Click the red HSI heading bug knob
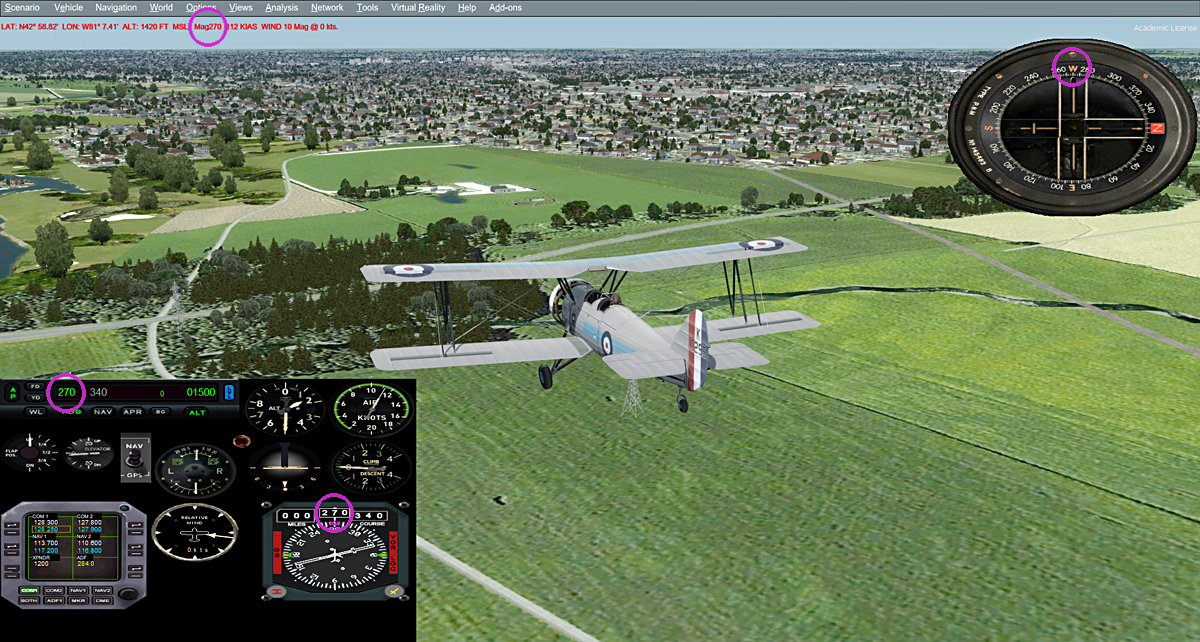The height and width of the screenshot is (642, 1200). pyautogui.click(x=277, y=592)
